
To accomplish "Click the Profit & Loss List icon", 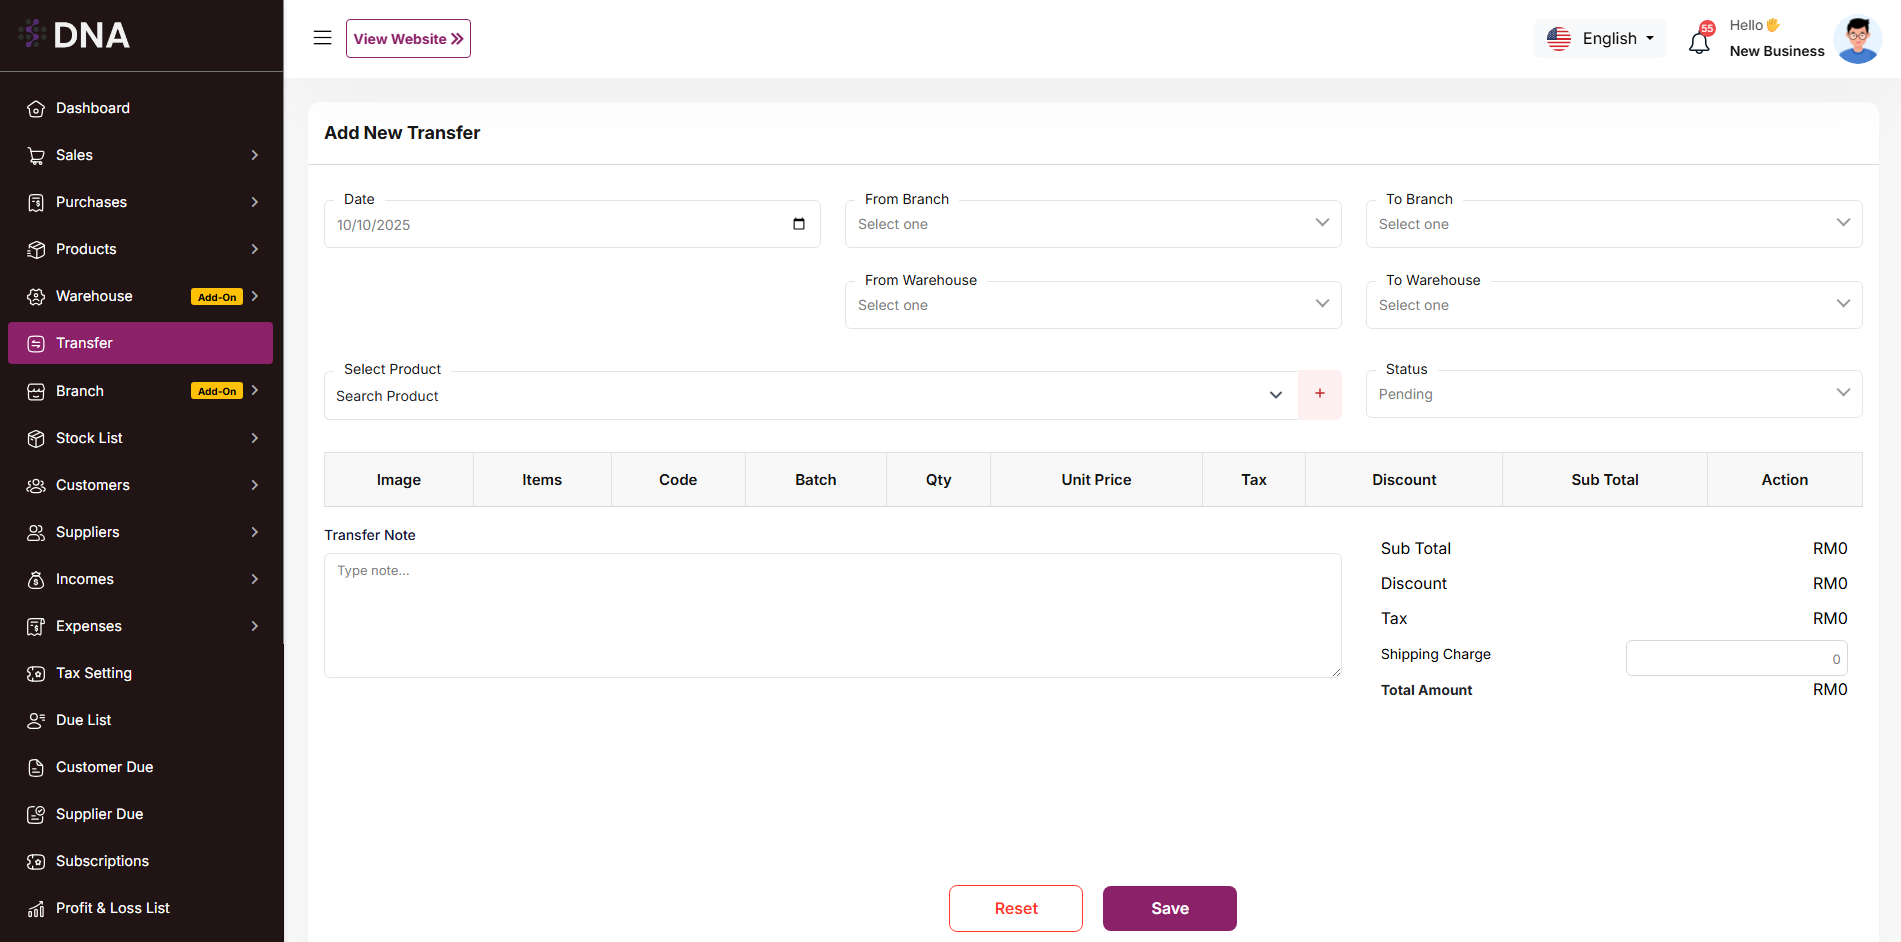I will click(x=36, y=908).
